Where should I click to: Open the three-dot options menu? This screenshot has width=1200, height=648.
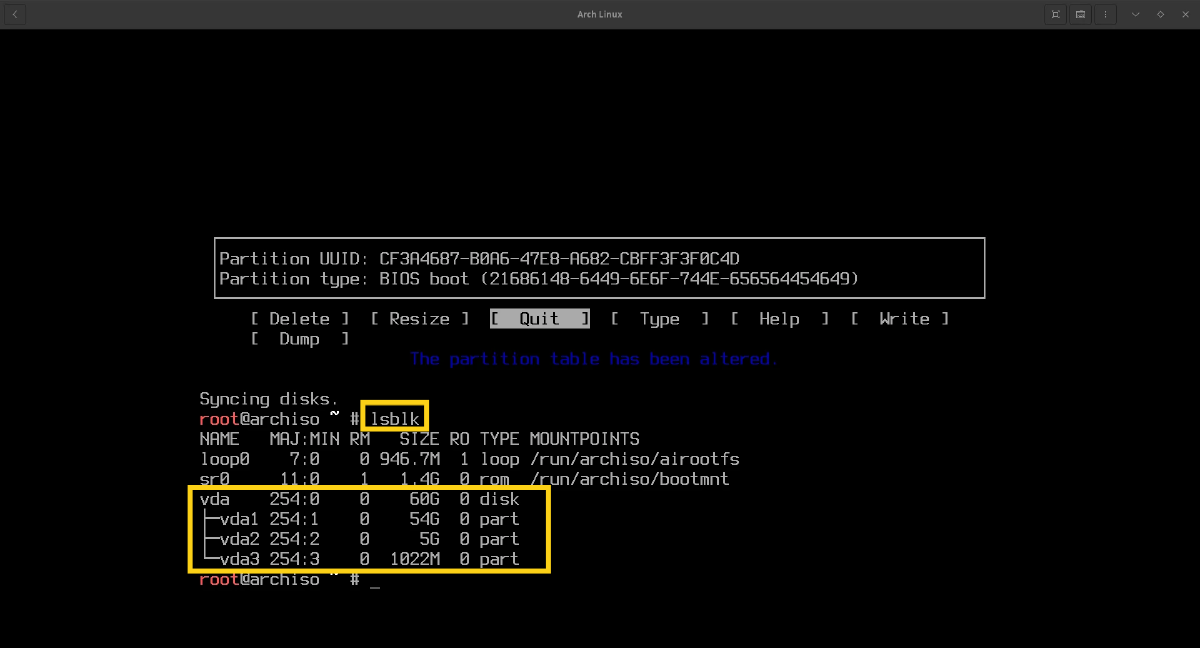pos(1106,14)
